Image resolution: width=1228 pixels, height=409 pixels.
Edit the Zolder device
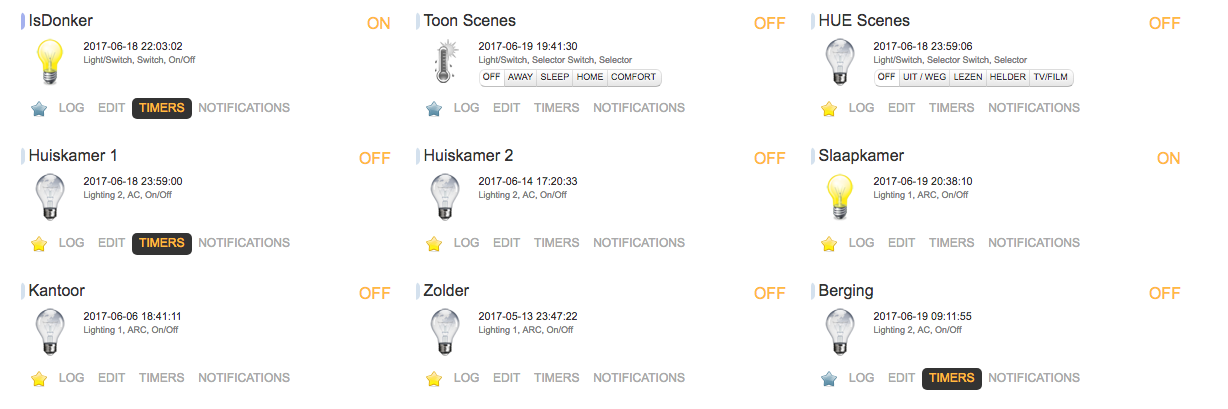[506, 378]
